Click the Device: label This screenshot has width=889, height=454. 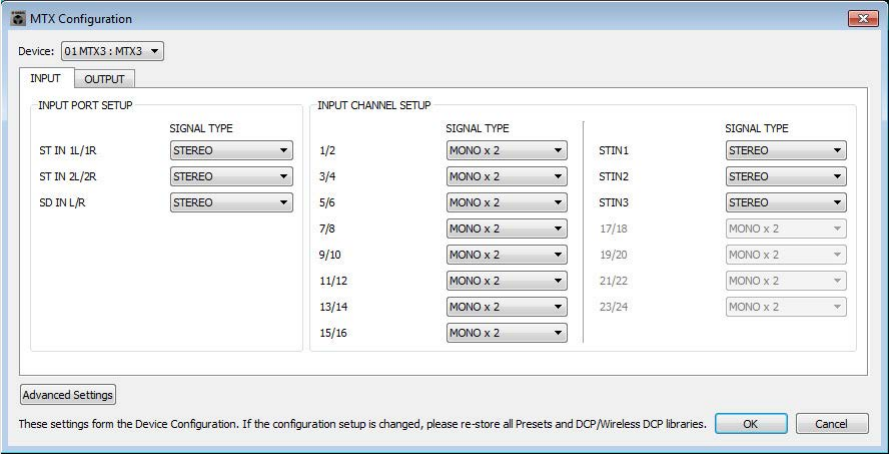[37, 52]
